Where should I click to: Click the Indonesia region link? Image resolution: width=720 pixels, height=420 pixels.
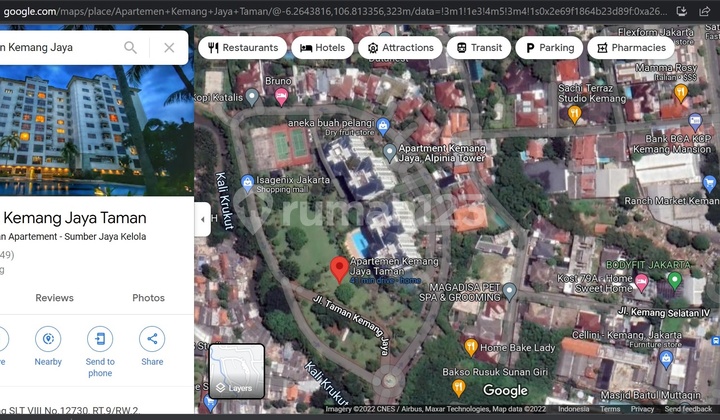tap(574, 409)
